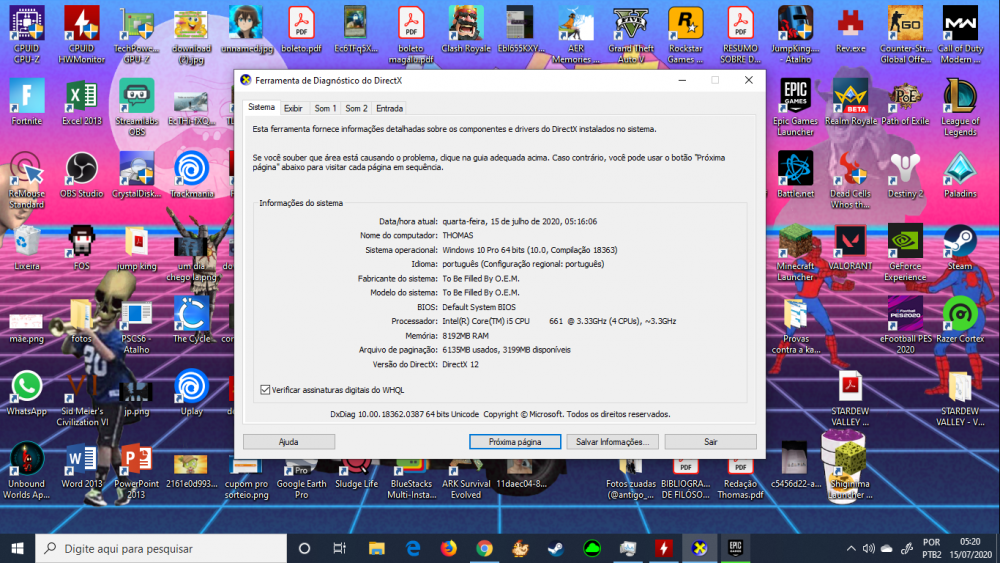Image resolution: width=1000 pixels, height=563 pixels.
Task: Open ARK Survival Evolved shortcut
Action: point(466,478)
